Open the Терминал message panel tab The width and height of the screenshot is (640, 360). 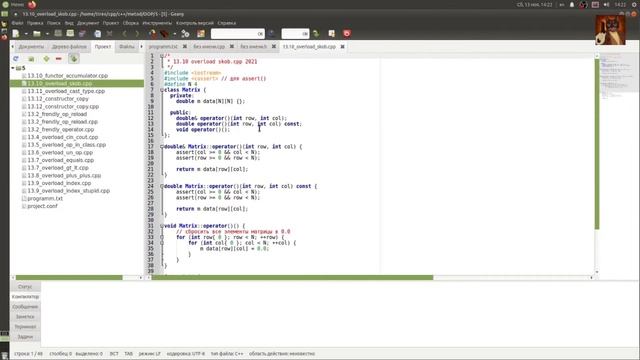(25, 327)
